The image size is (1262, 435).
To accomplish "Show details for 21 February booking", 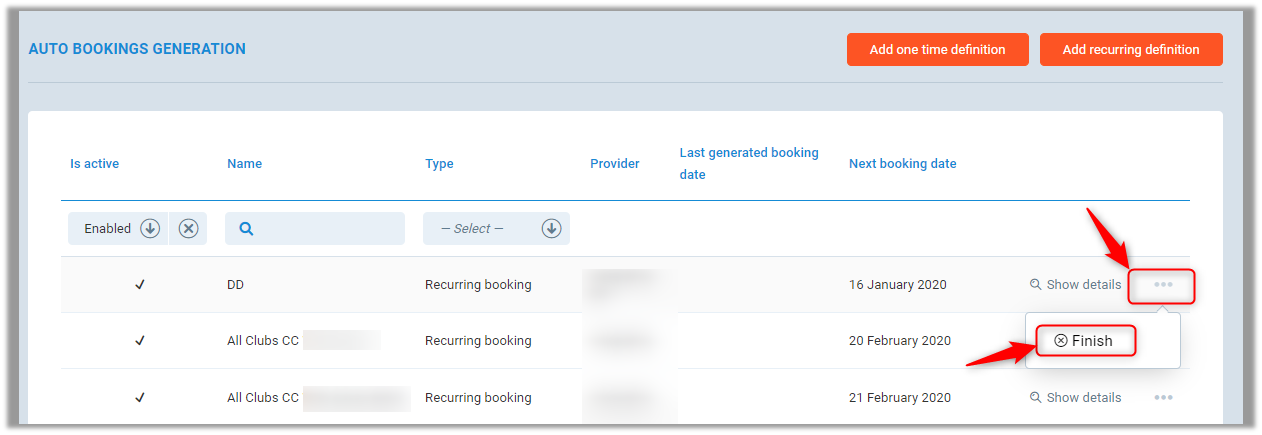I will [1075, 398].
